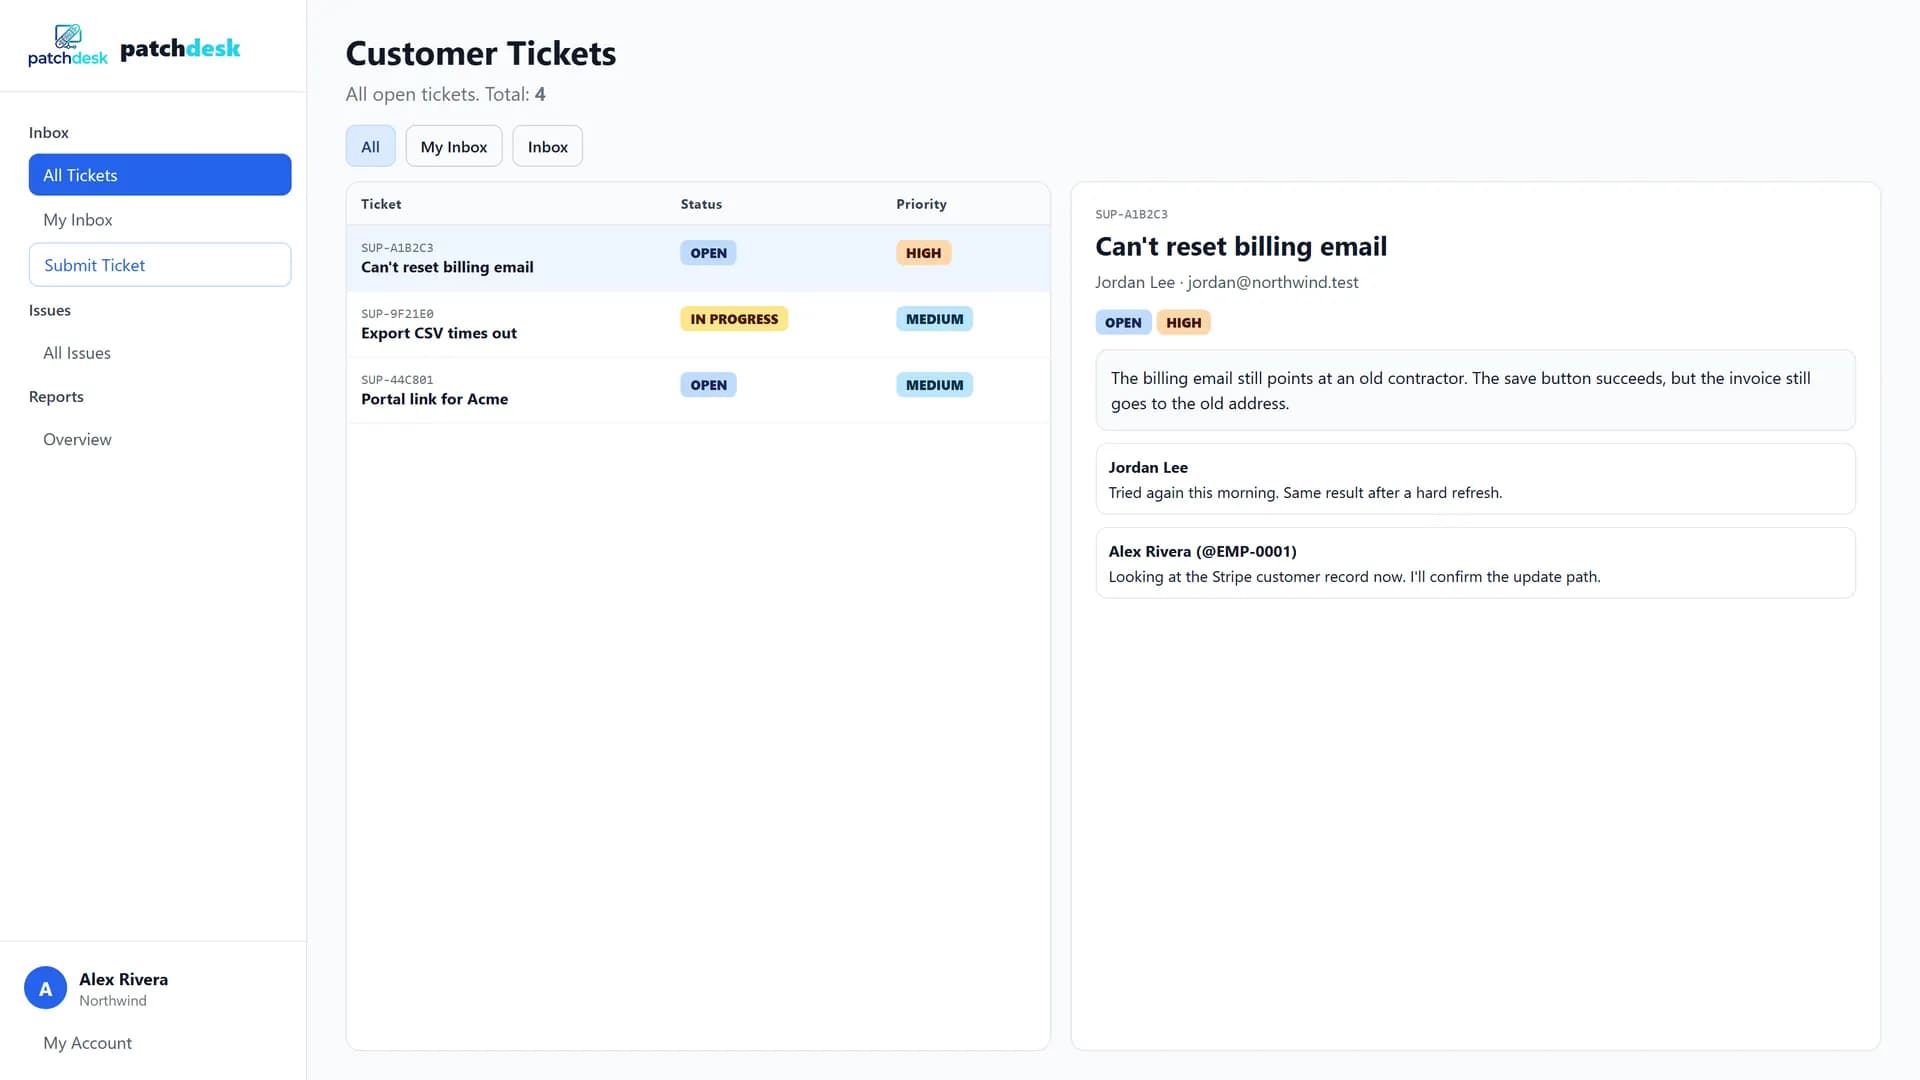Click HIGH priority badge in ticket list
The width and height of the screenshot is (1920, 1080).
[923, 253]
